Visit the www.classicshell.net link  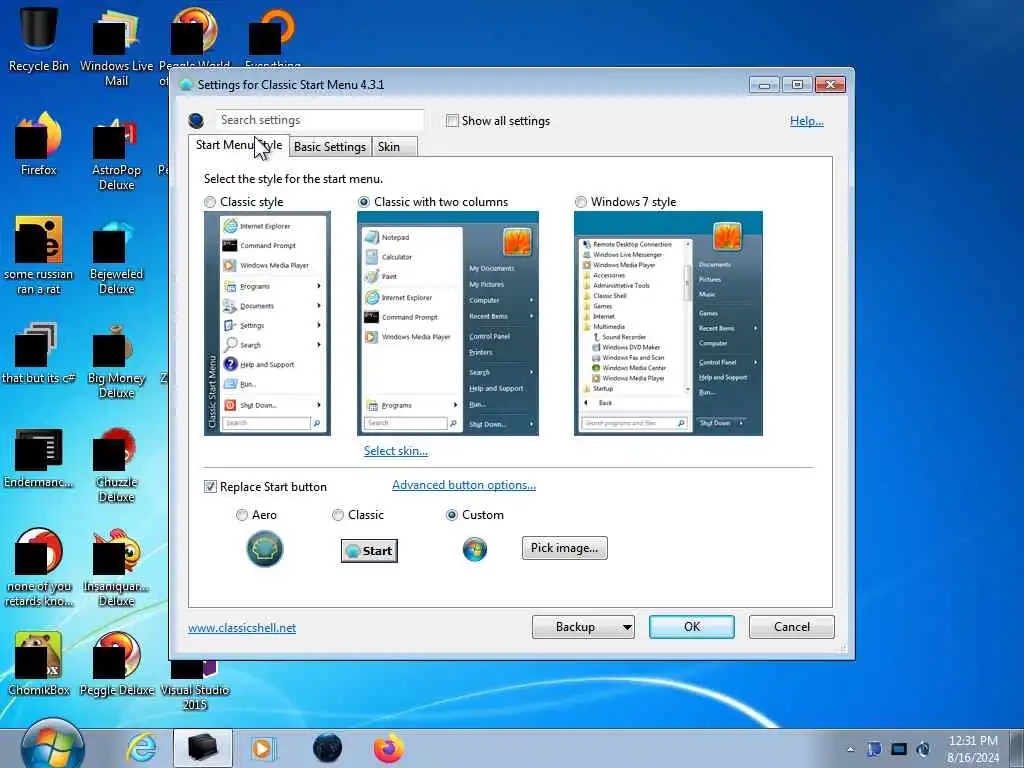click(x=242, y=628)
